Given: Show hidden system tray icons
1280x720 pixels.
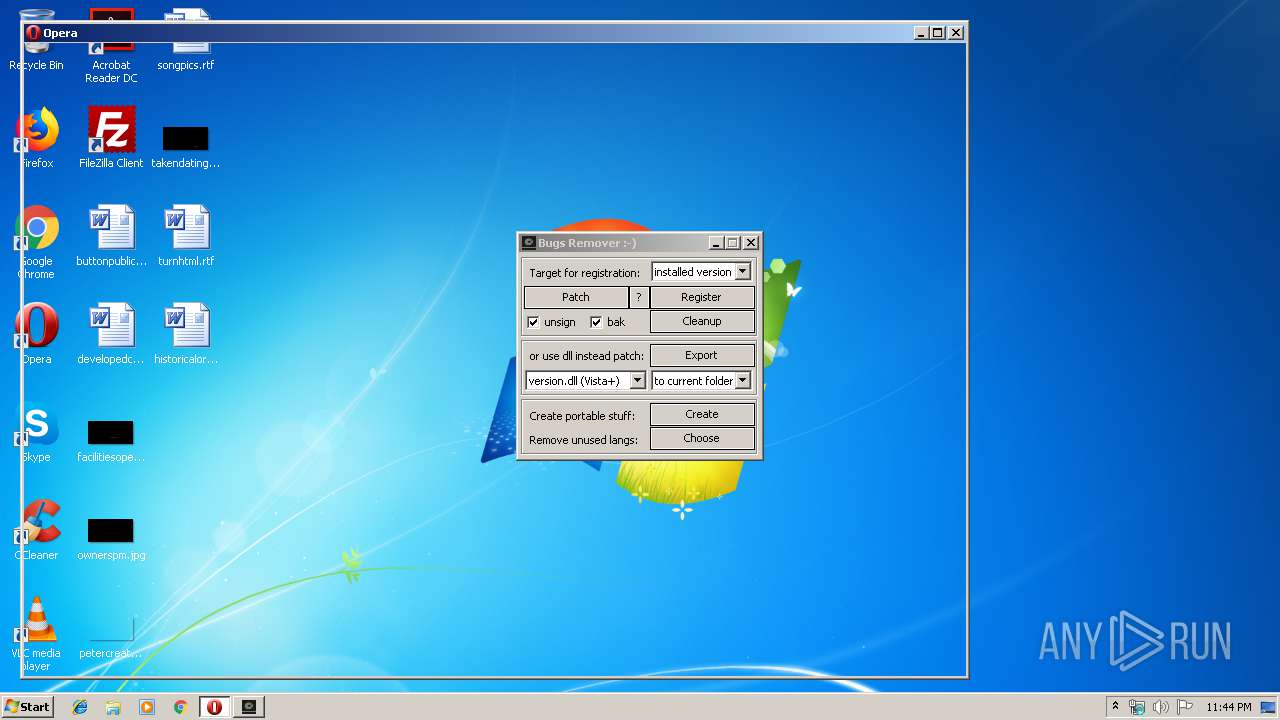Looking at the screenshot, I should tap(1115, 707).
